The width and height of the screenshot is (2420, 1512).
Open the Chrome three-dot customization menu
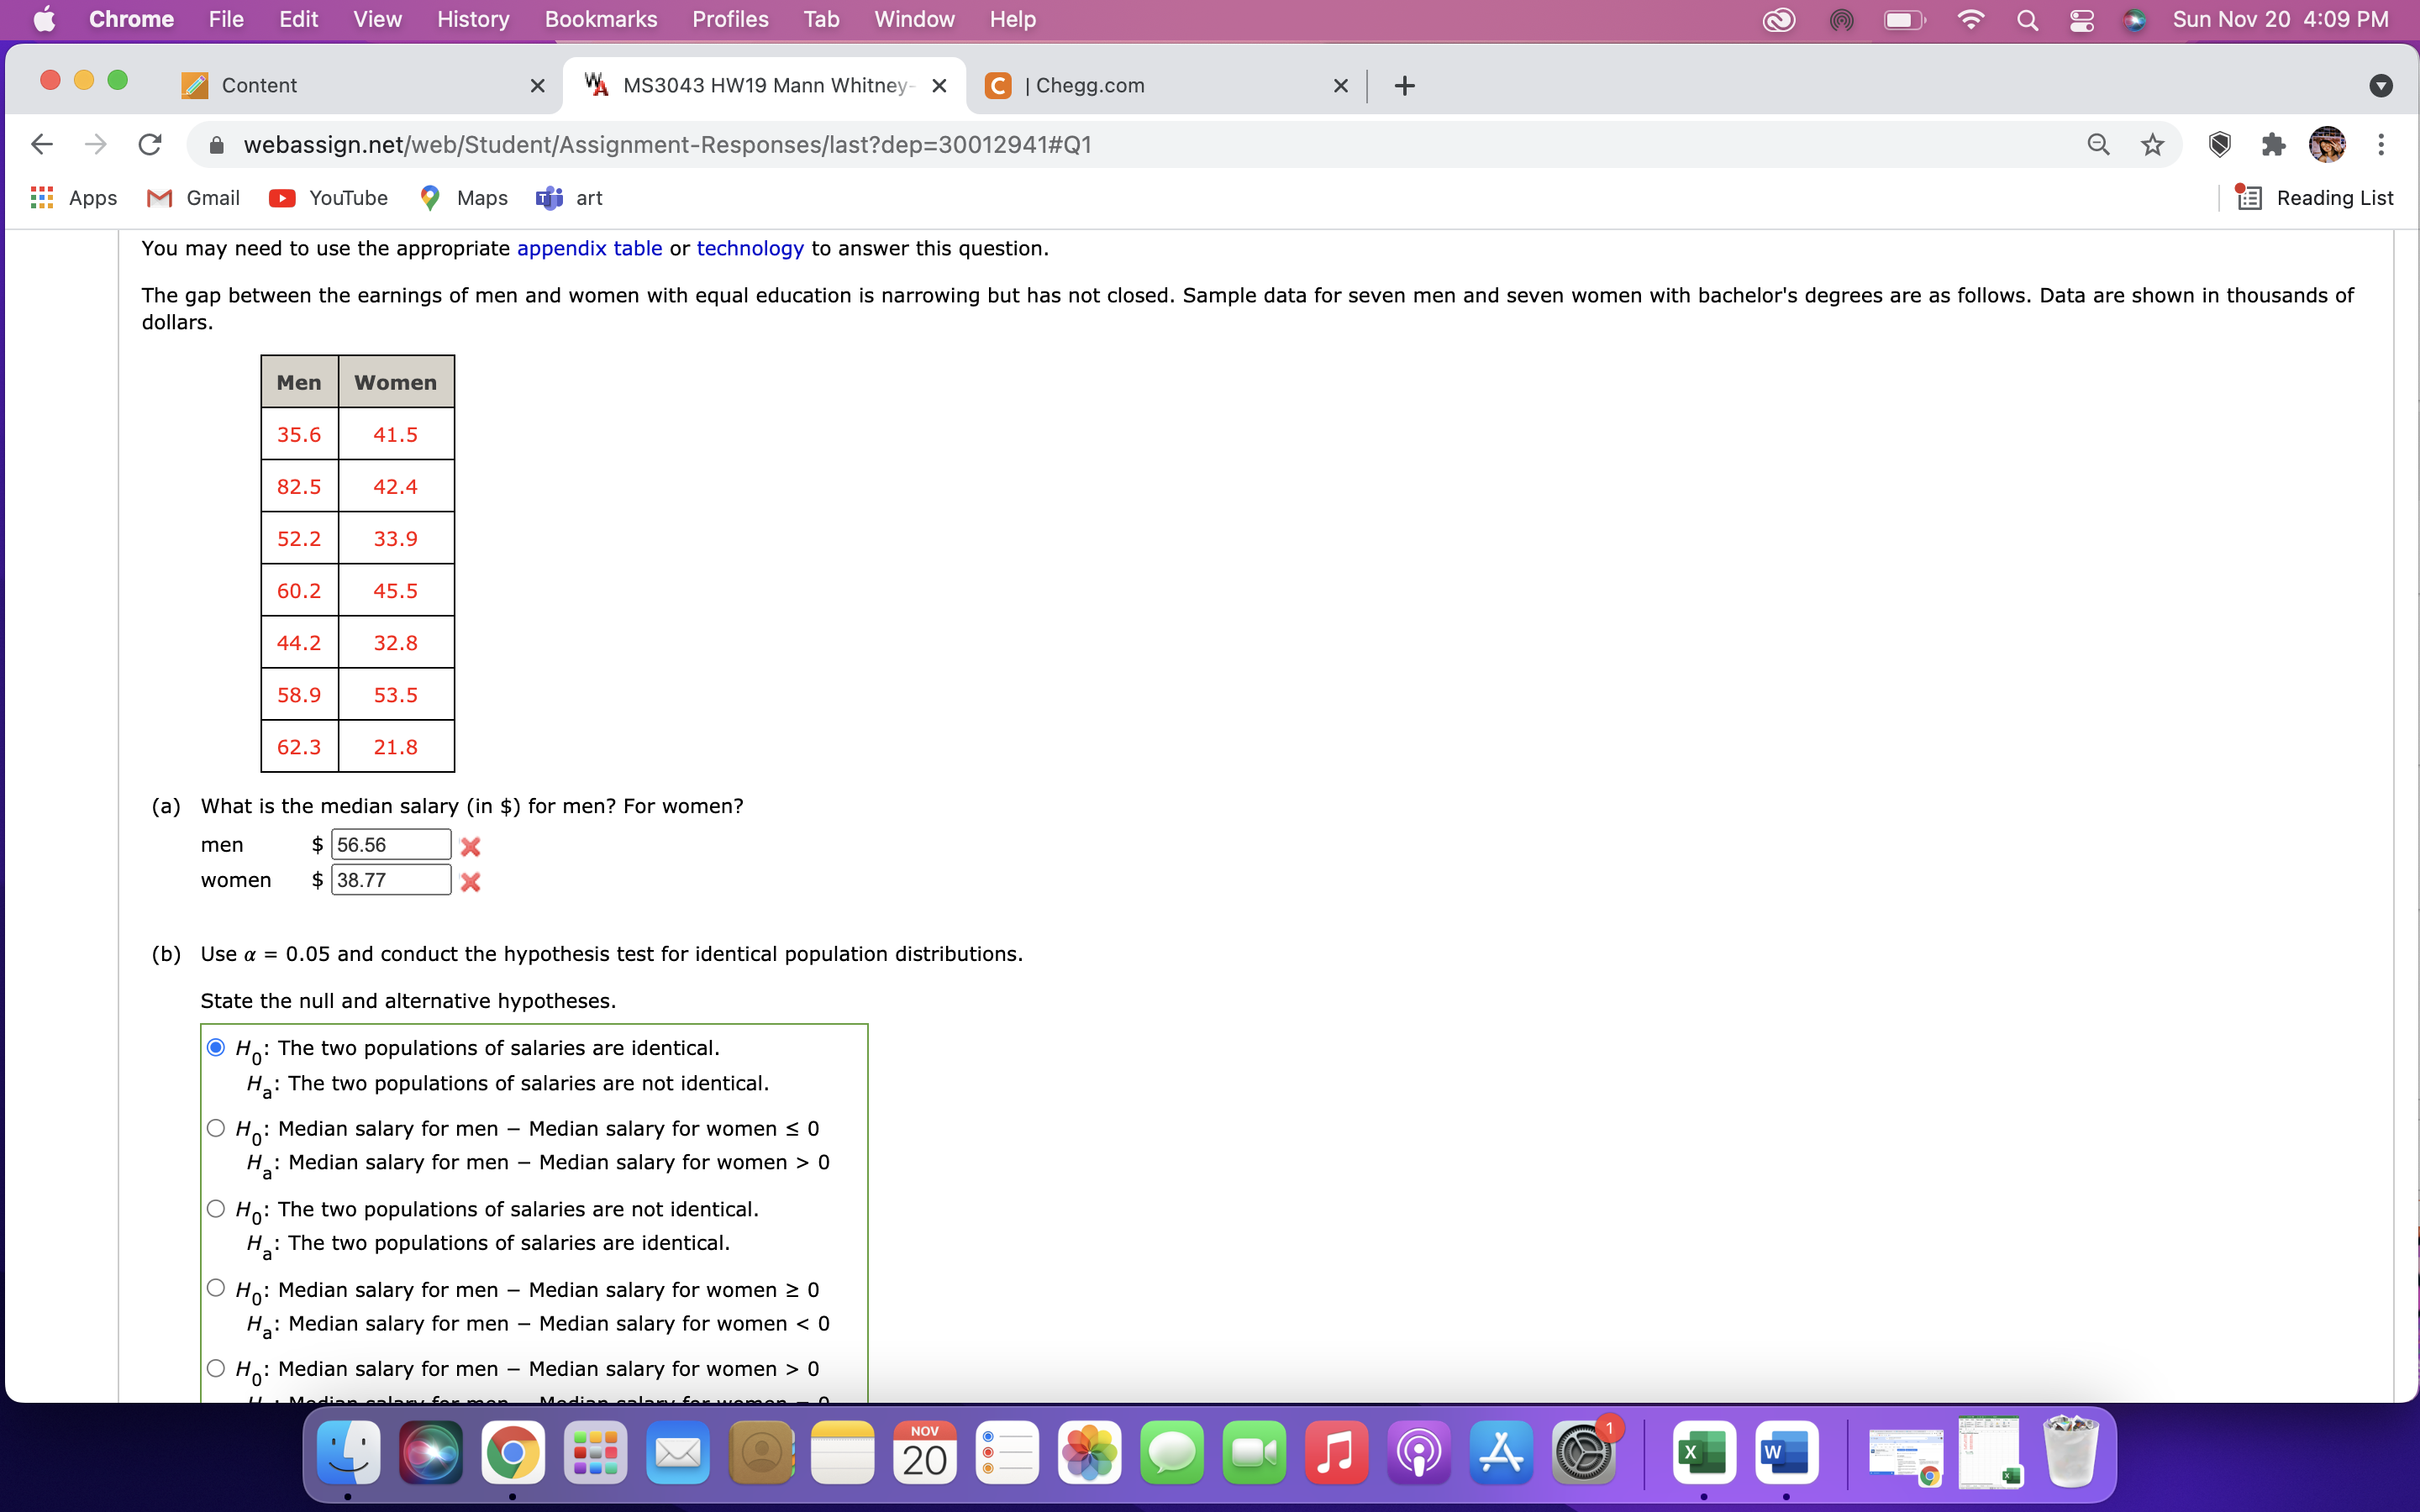(2381, 145)
